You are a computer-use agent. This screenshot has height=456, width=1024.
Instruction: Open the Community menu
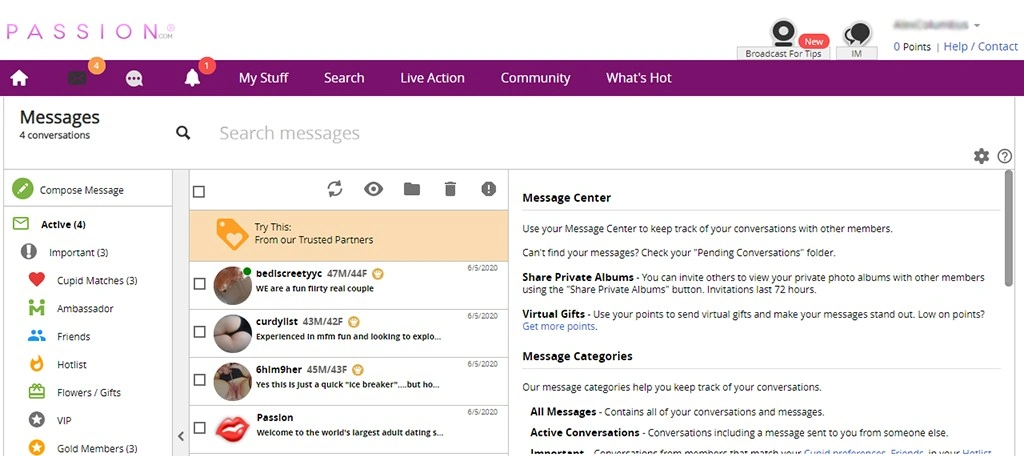(x=536, y=78)
